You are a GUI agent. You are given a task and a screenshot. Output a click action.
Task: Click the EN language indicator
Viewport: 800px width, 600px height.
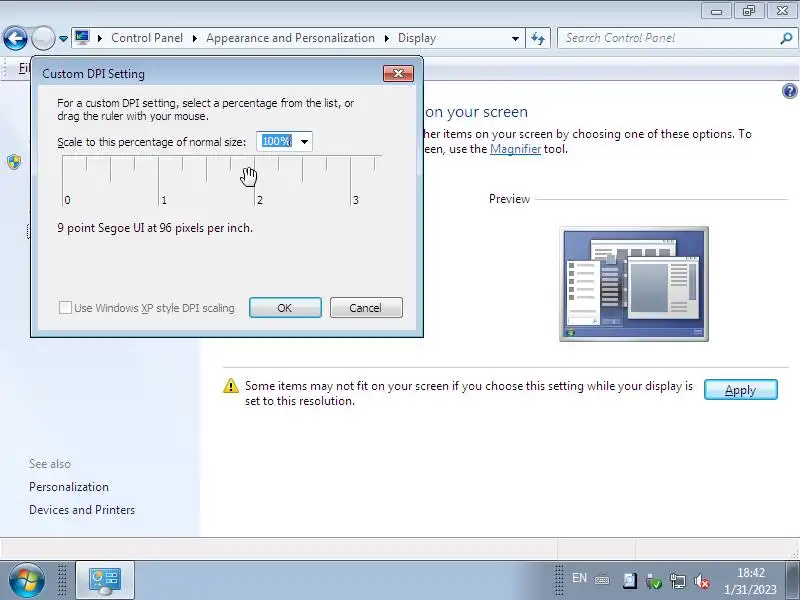click(x=579, y=578)
